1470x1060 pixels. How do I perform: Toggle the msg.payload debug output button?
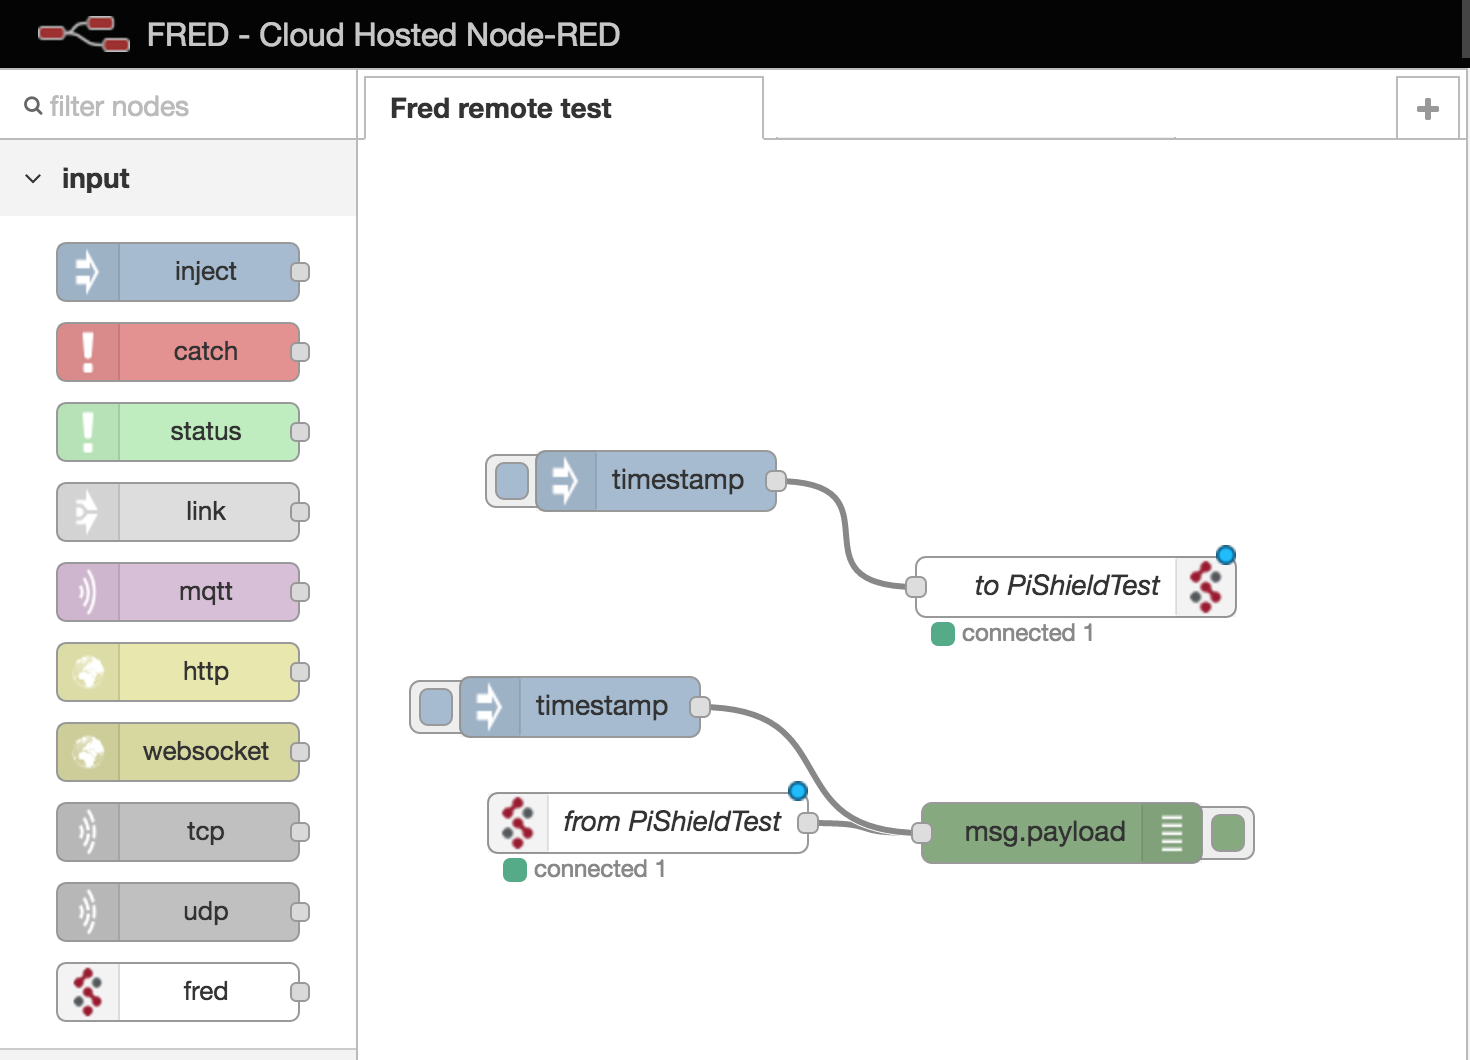click(1228, 833)
